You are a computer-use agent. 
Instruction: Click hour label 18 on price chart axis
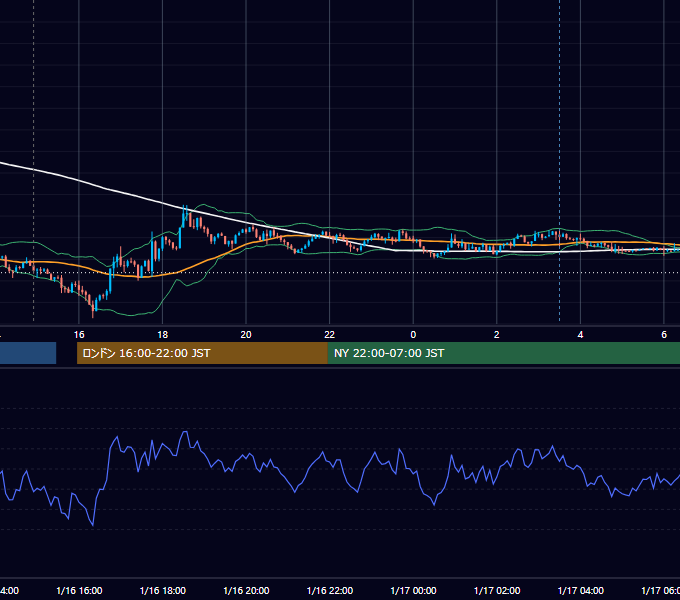(163, 335)
